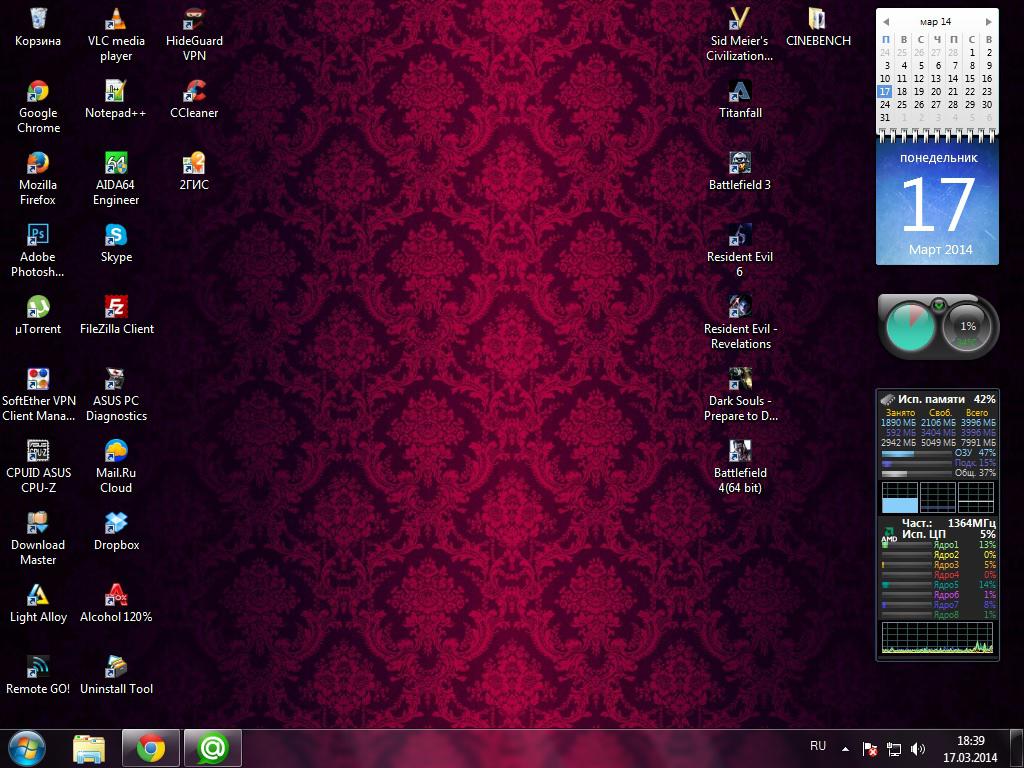Select the Dropbox desktop icon
The height and width of the screenshot is (768, 1024).
[x=116, y=530]
